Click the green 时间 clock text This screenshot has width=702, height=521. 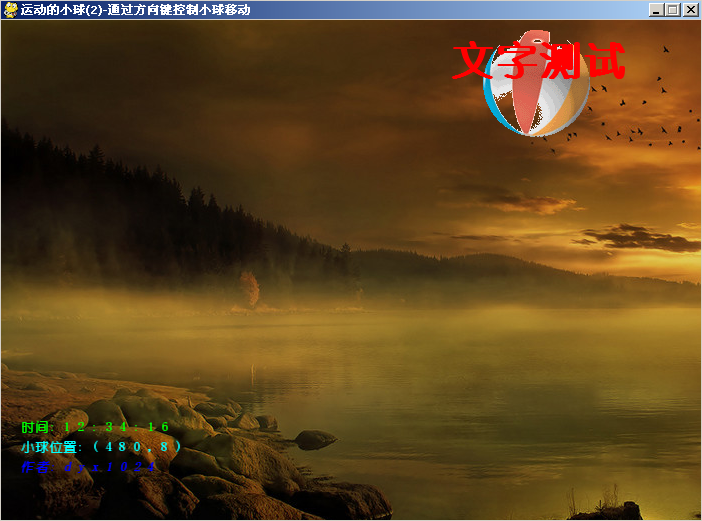[x=95, y=427]
